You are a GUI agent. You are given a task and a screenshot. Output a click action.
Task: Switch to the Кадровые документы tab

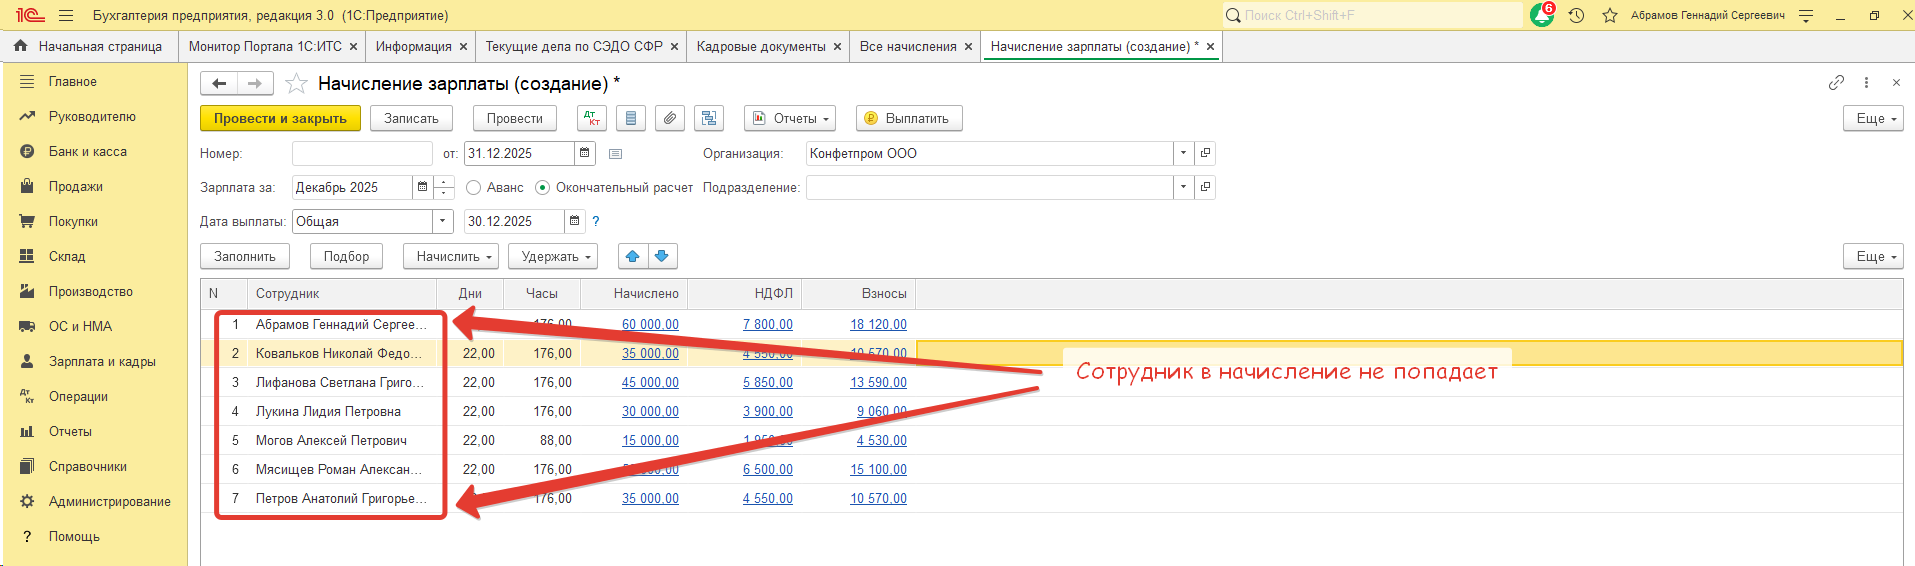[x=760, y=46]
